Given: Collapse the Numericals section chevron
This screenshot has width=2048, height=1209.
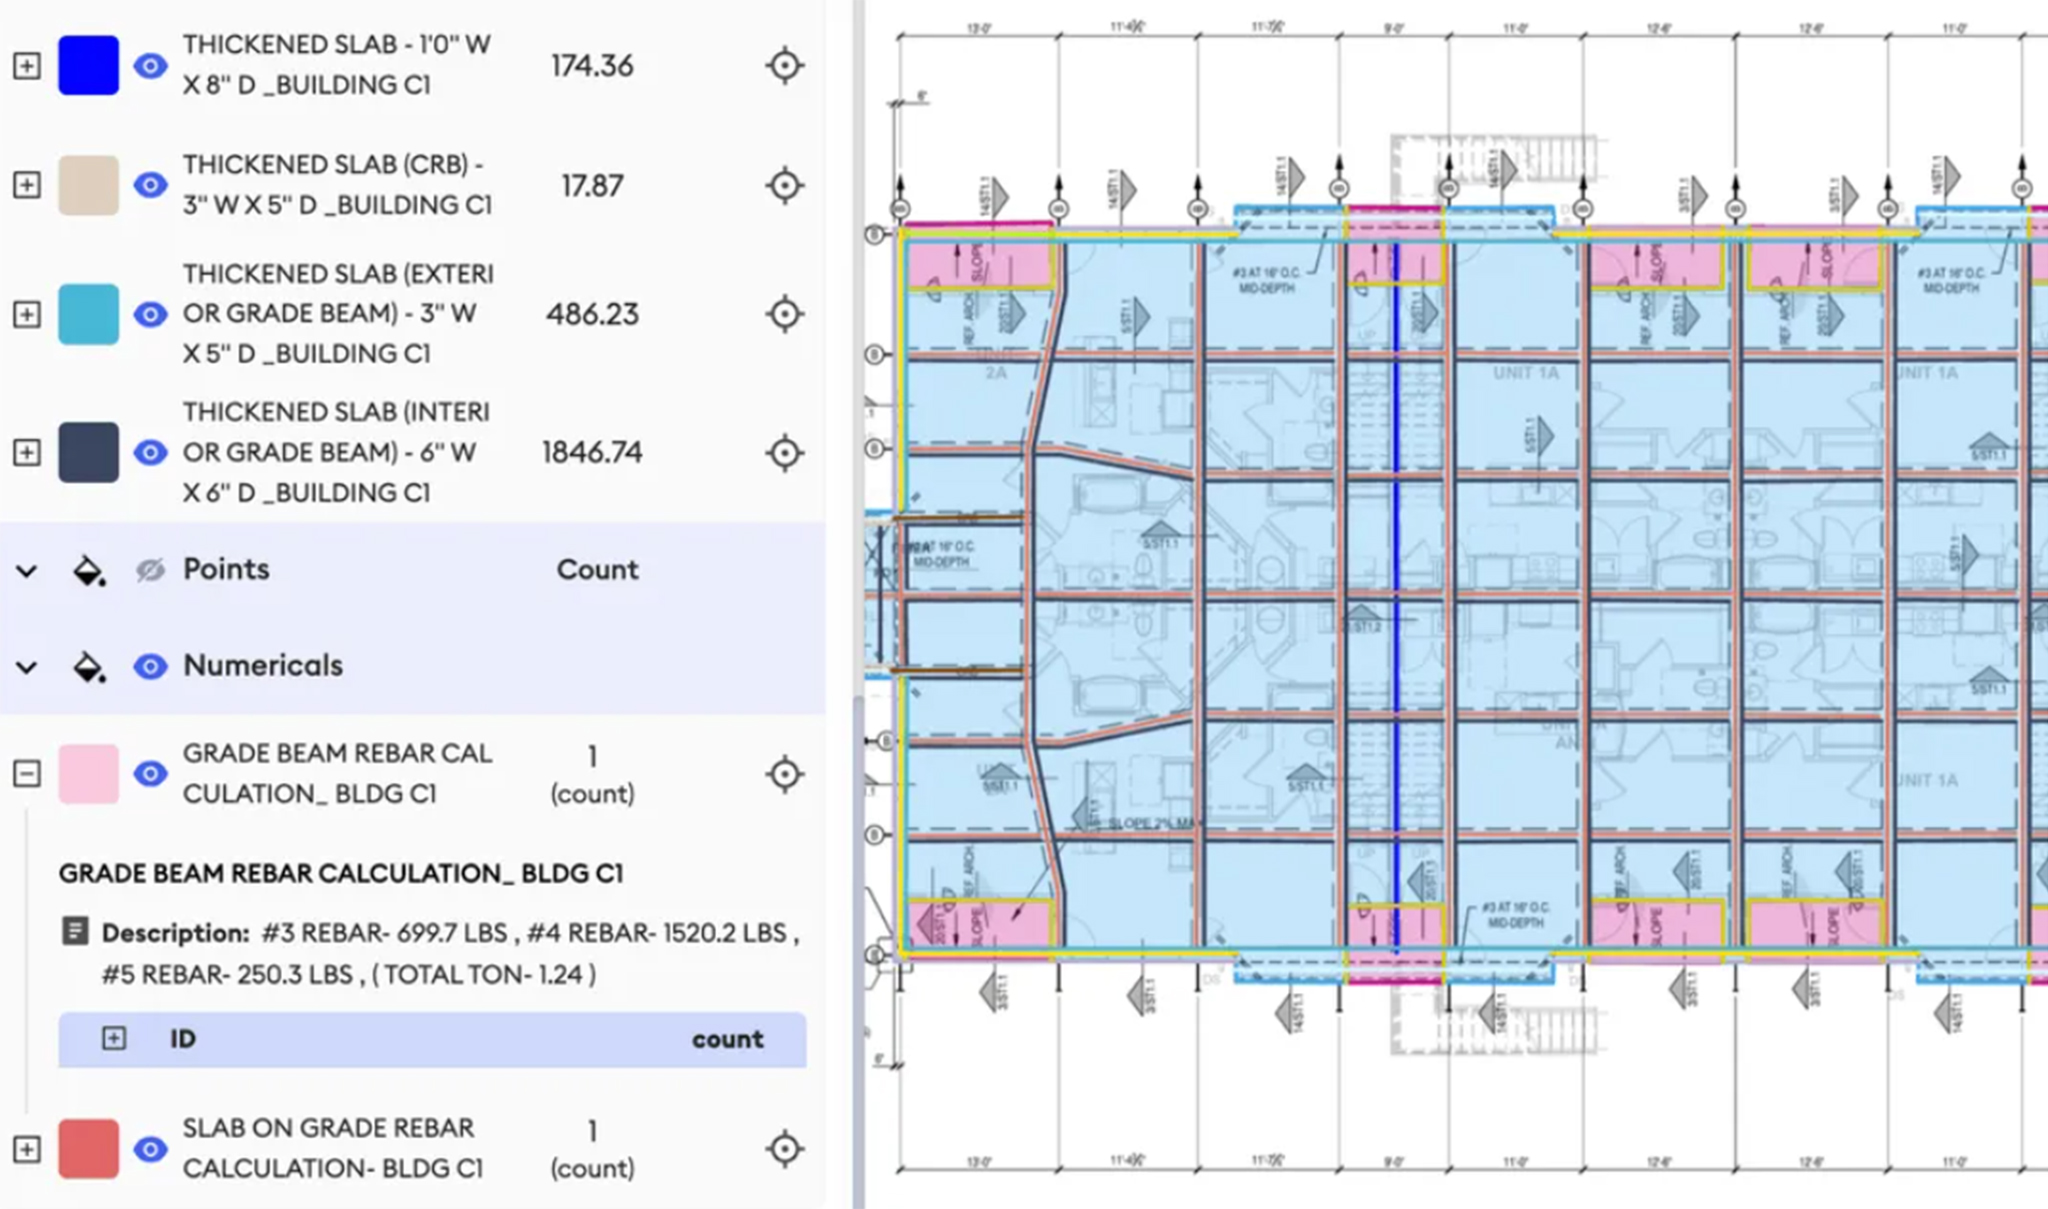Looking at the screenshot, I should [x=27, y=667].
